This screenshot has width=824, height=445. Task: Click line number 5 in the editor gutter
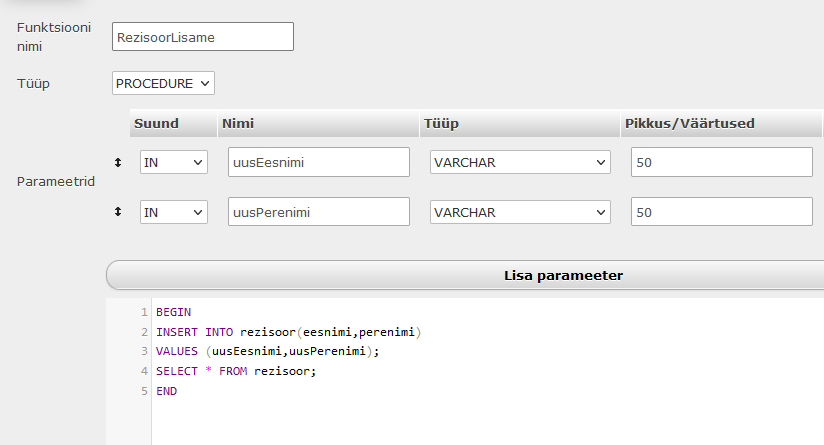click(145, 391)
